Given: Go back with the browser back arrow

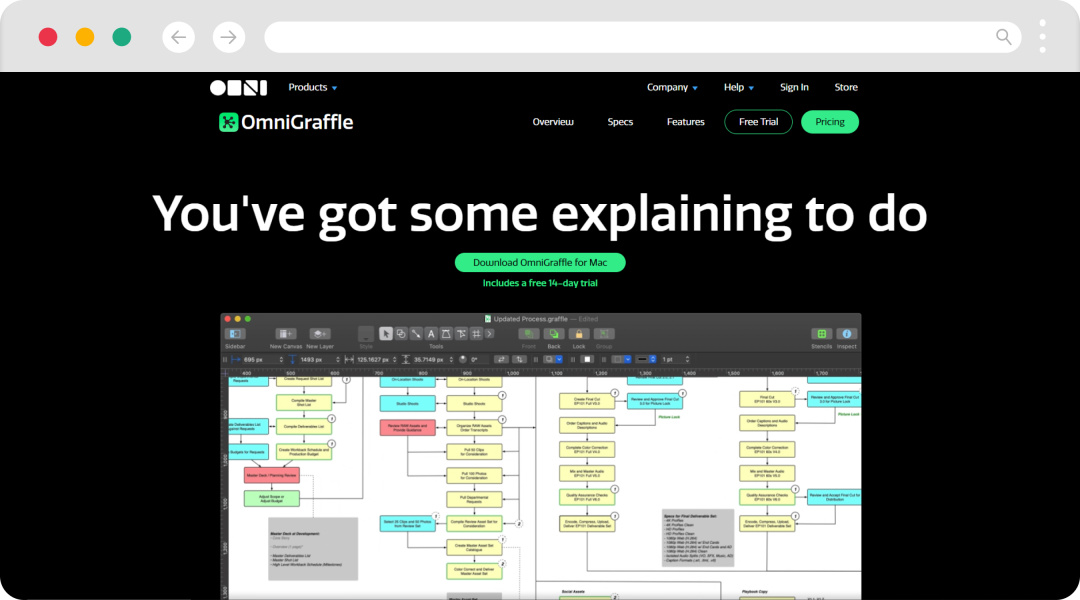Looking at the screenshot, I should coord(178,37).
